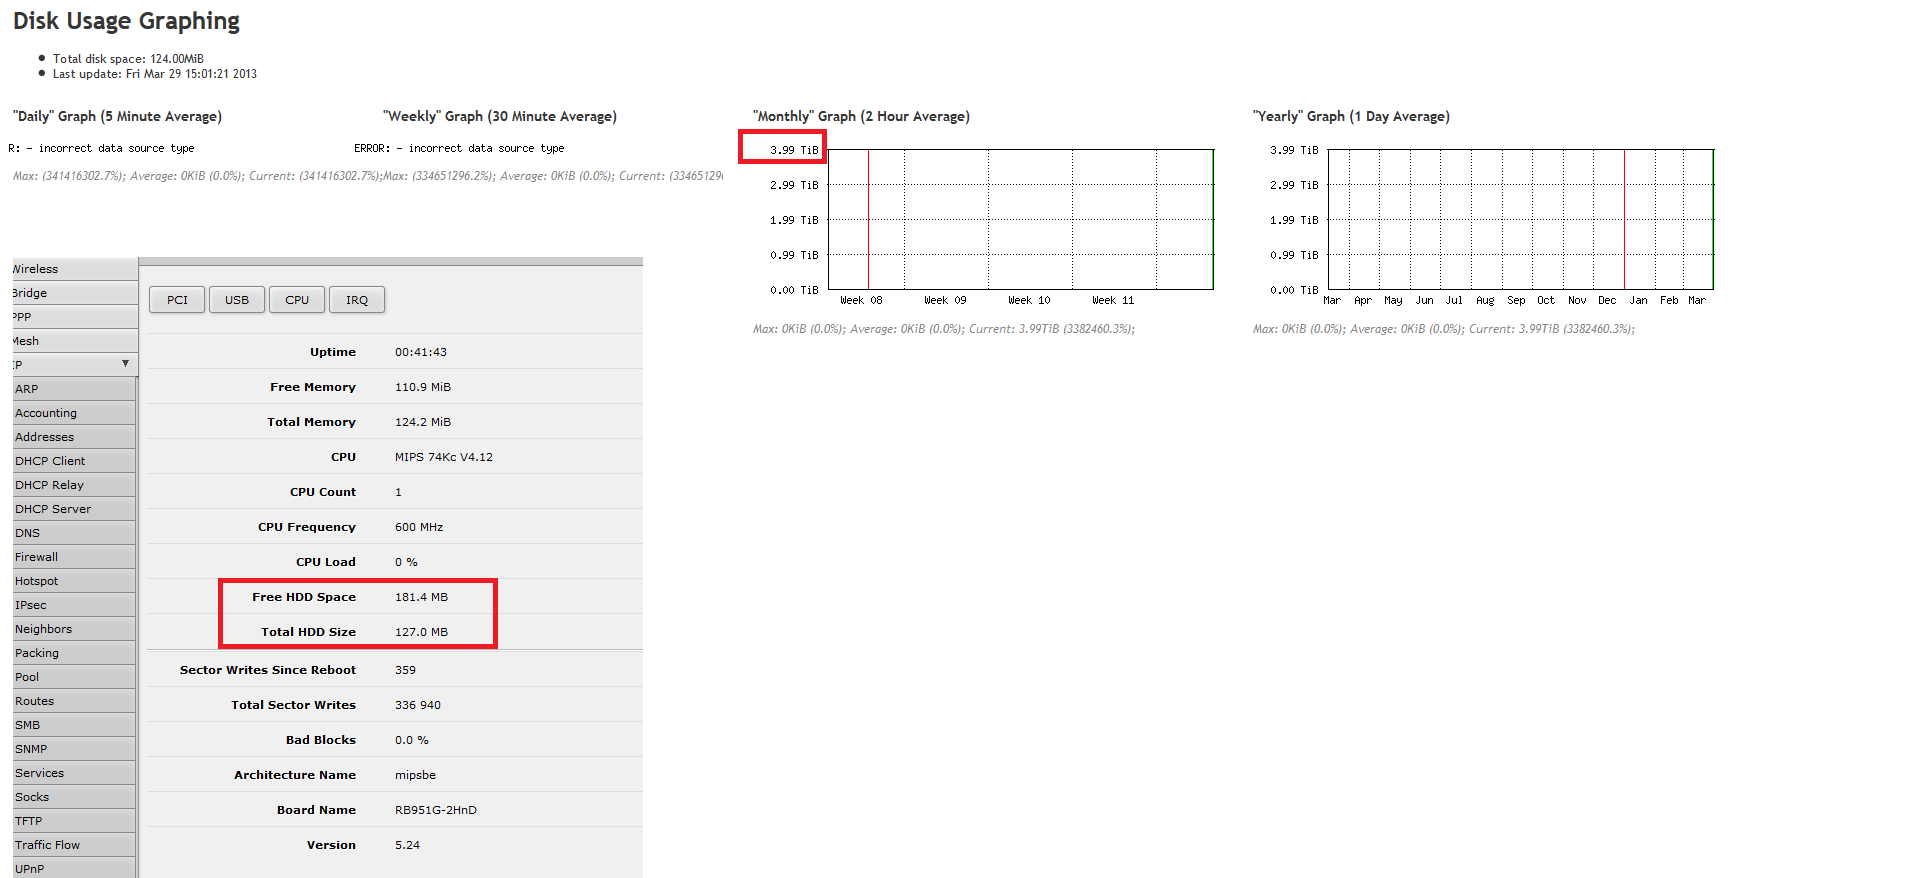Click the "Yearly" Graph heading
Image resolution: width=1912 pixels, height=878 pixels.
click(1351, 117)
